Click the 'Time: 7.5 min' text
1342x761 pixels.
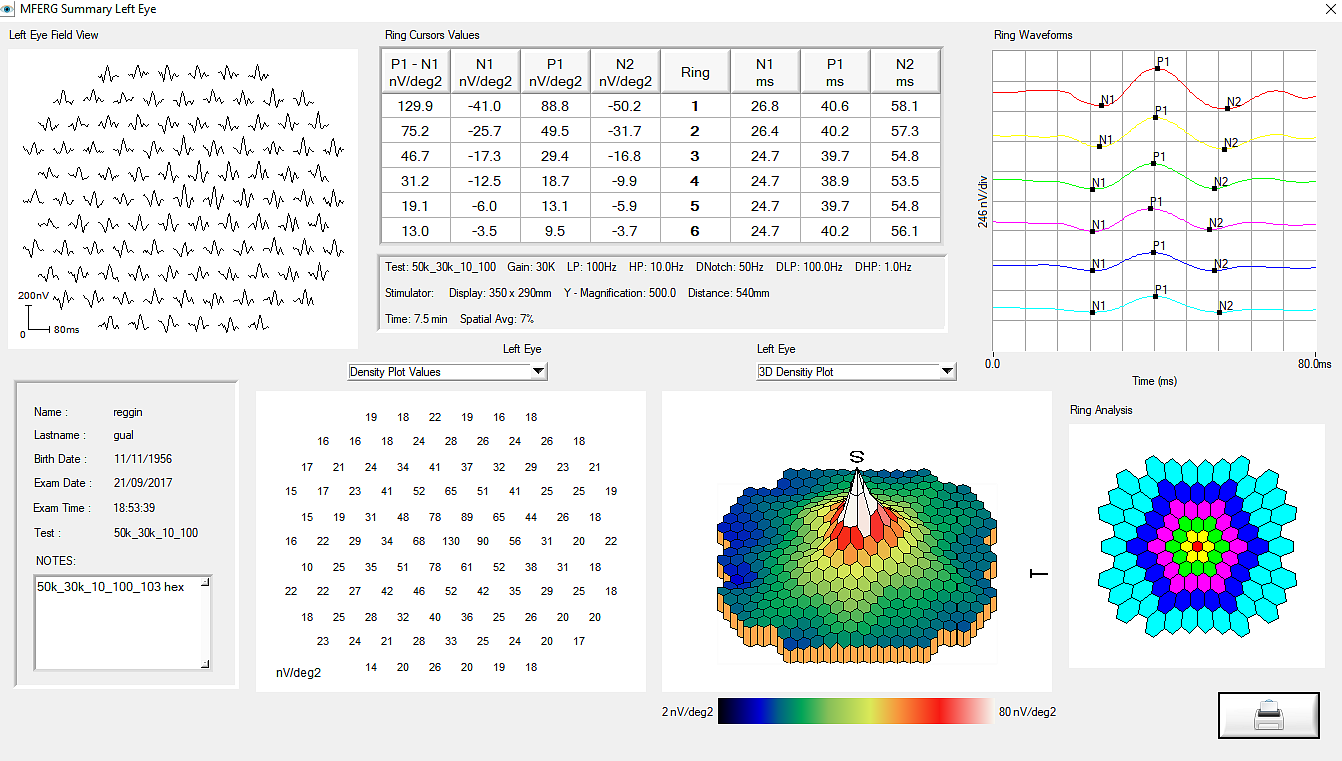click(416, 319)
